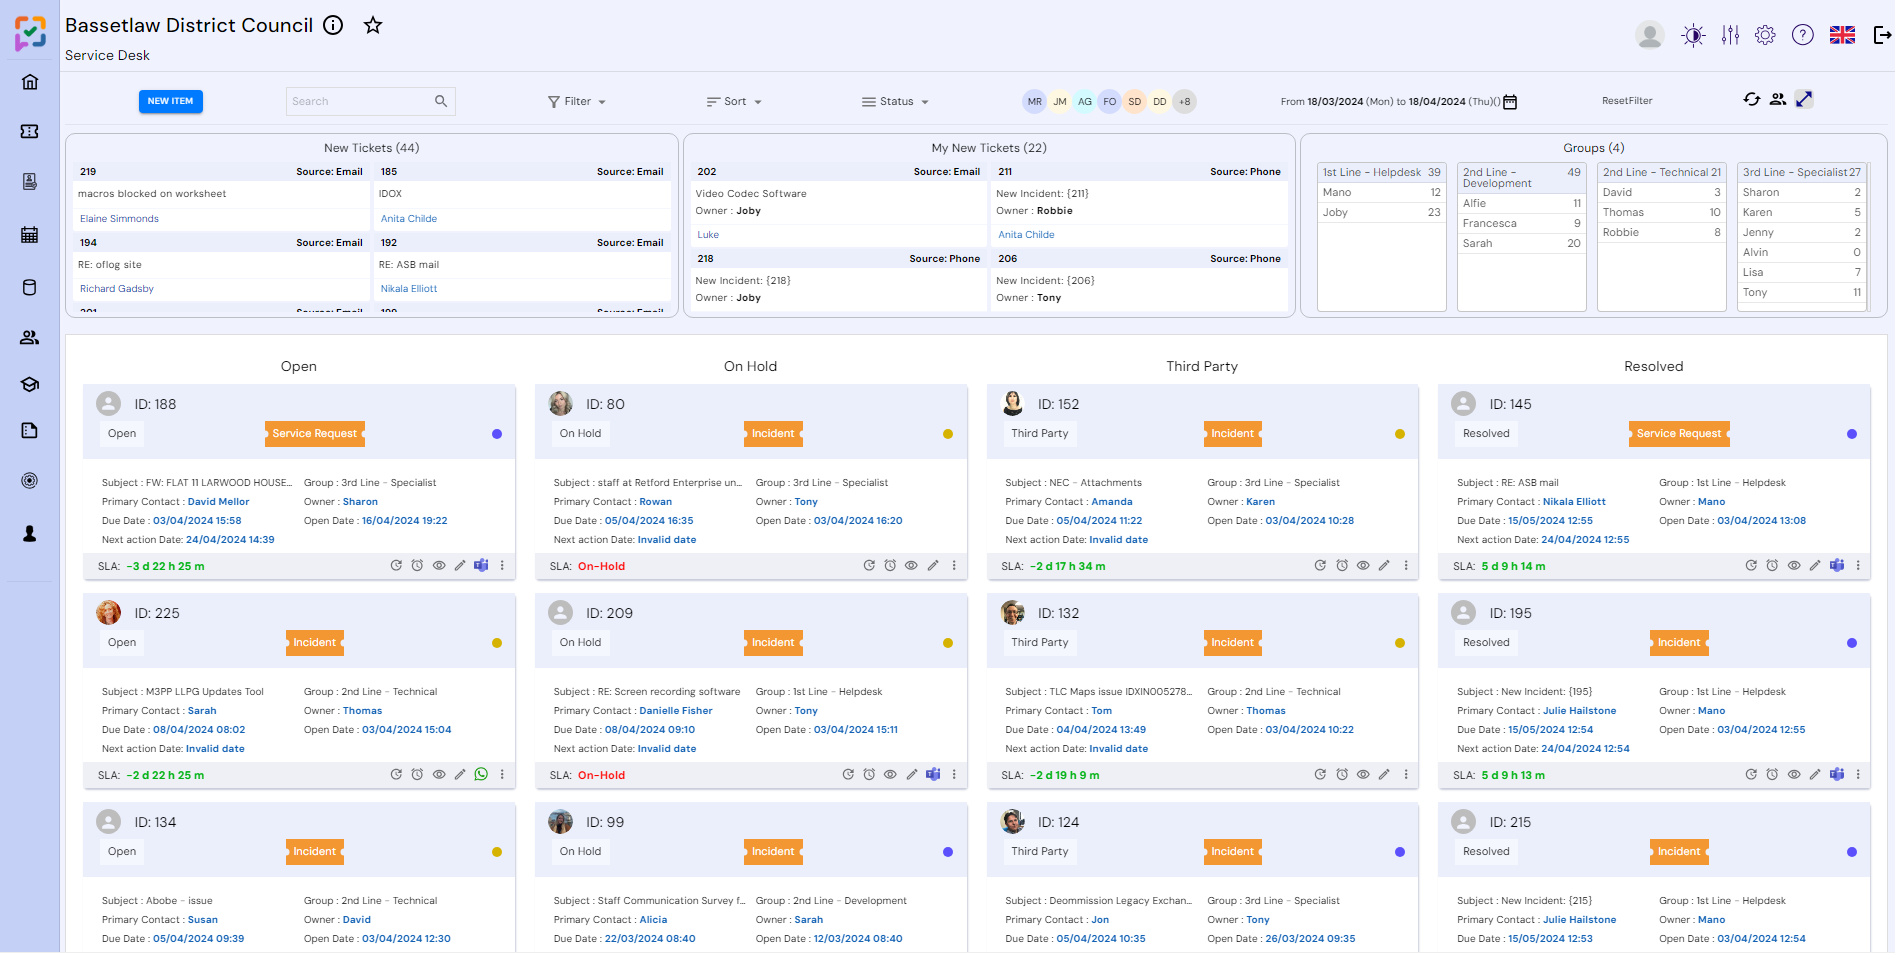Click history icon on ticket 152
The image size is (1895, 953).
coord(1320,566)
